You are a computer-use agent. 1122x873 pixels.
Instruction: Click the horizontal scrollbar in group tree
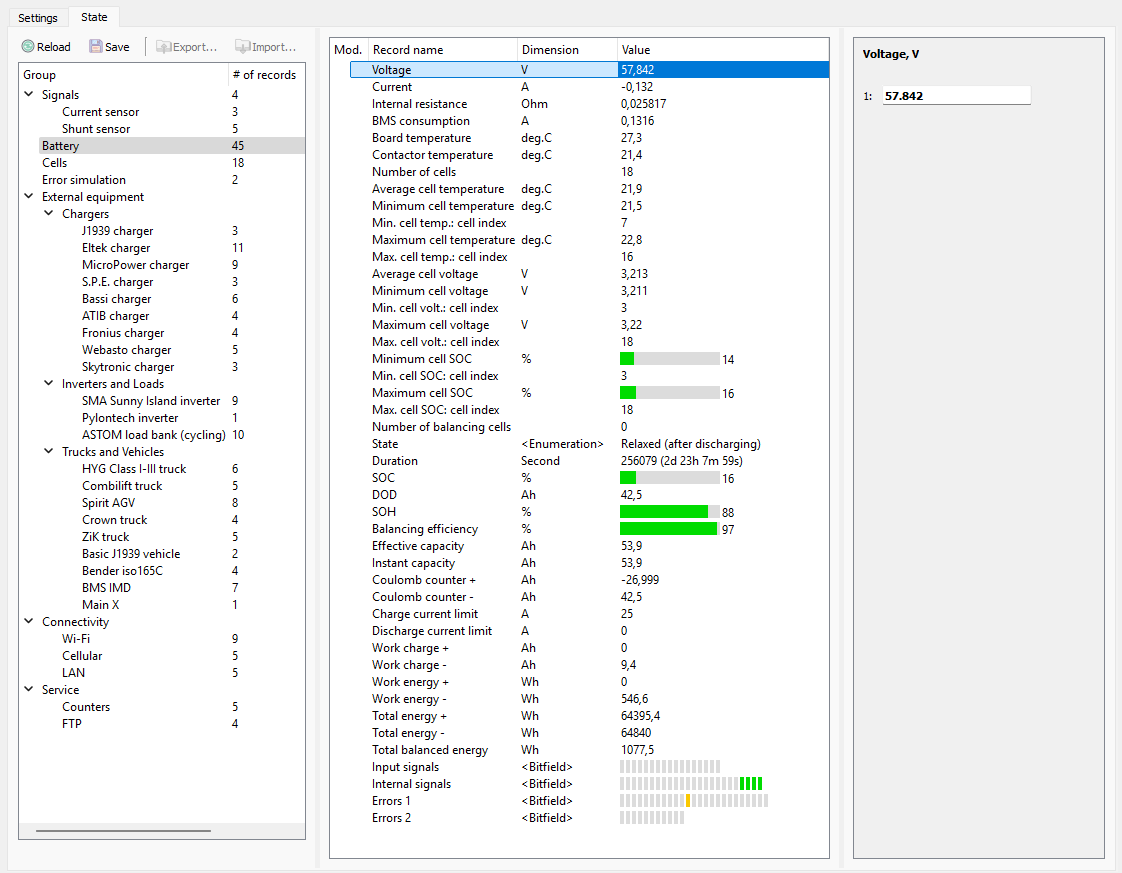(123, 831)
